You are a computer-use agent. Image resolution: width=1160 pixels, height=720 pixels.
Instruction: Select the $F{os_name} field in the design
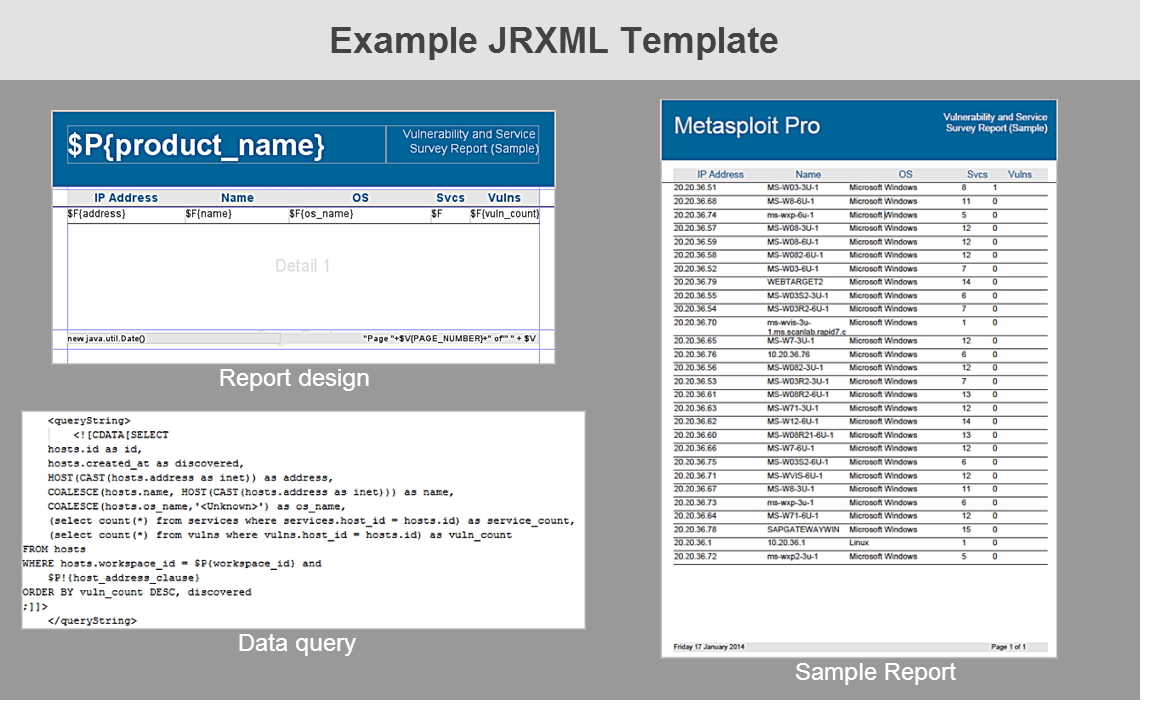click(x=321, y=214)
